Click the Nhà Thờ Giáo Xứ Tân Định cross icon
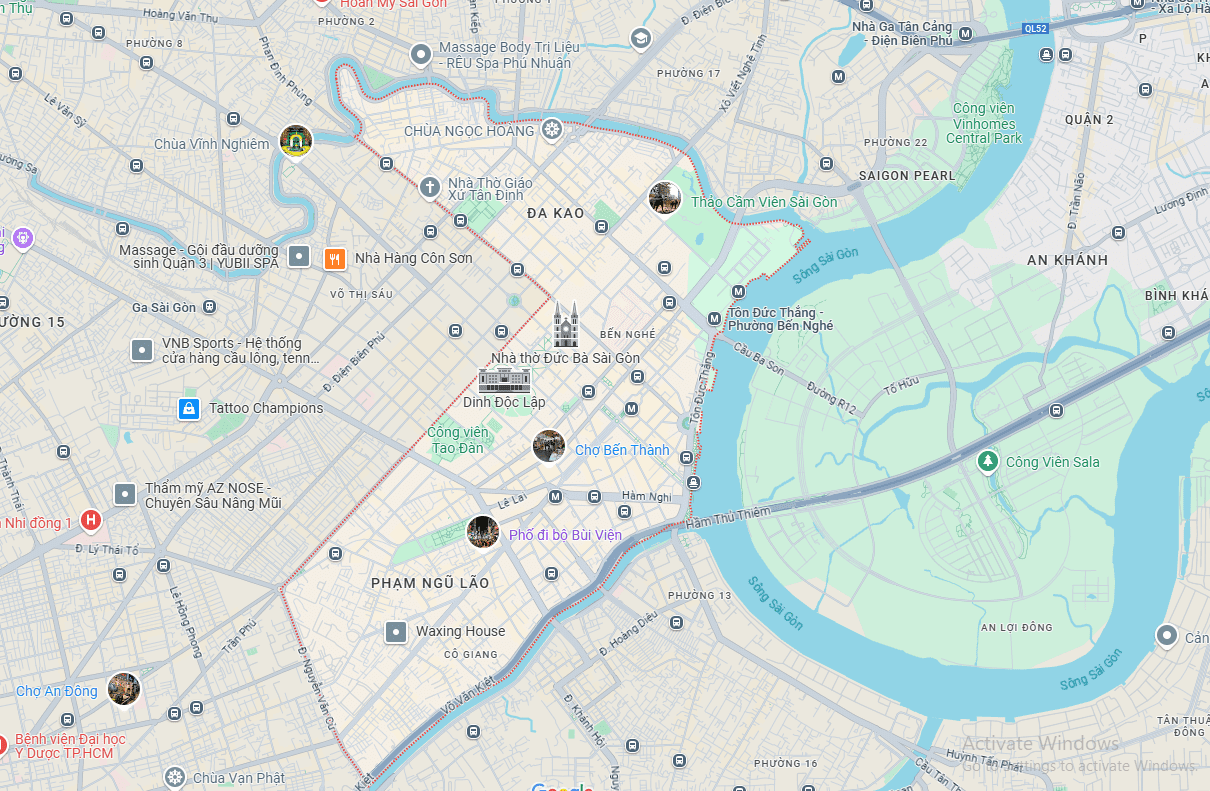 430,186
